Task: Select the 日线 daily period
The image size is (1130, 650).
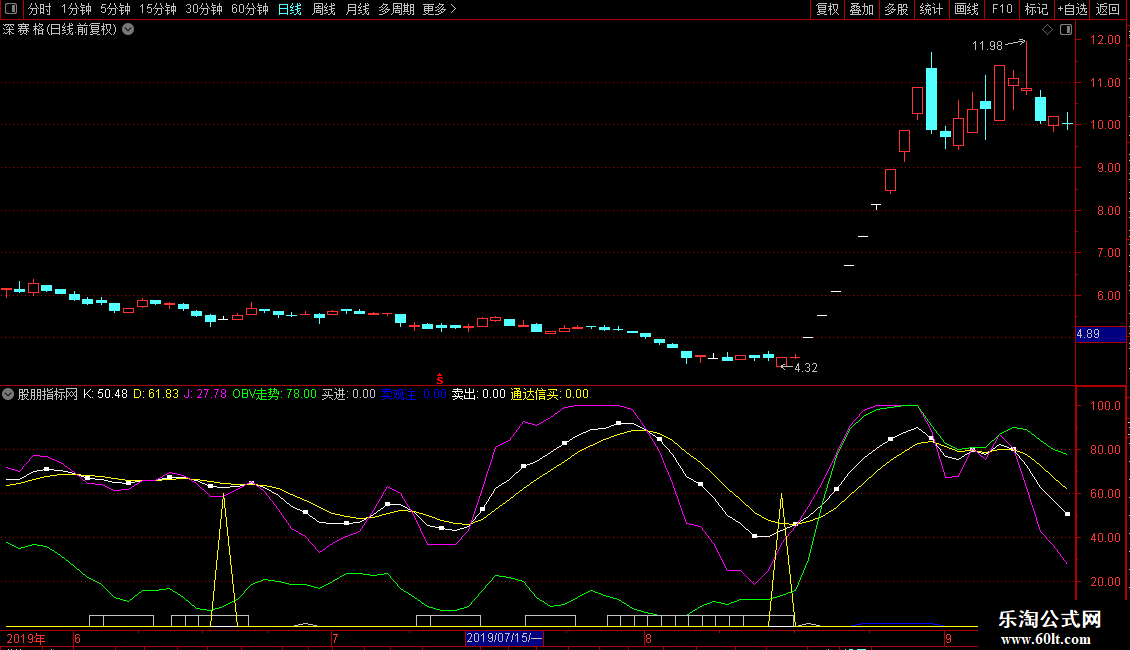Action: click(290, 9)
